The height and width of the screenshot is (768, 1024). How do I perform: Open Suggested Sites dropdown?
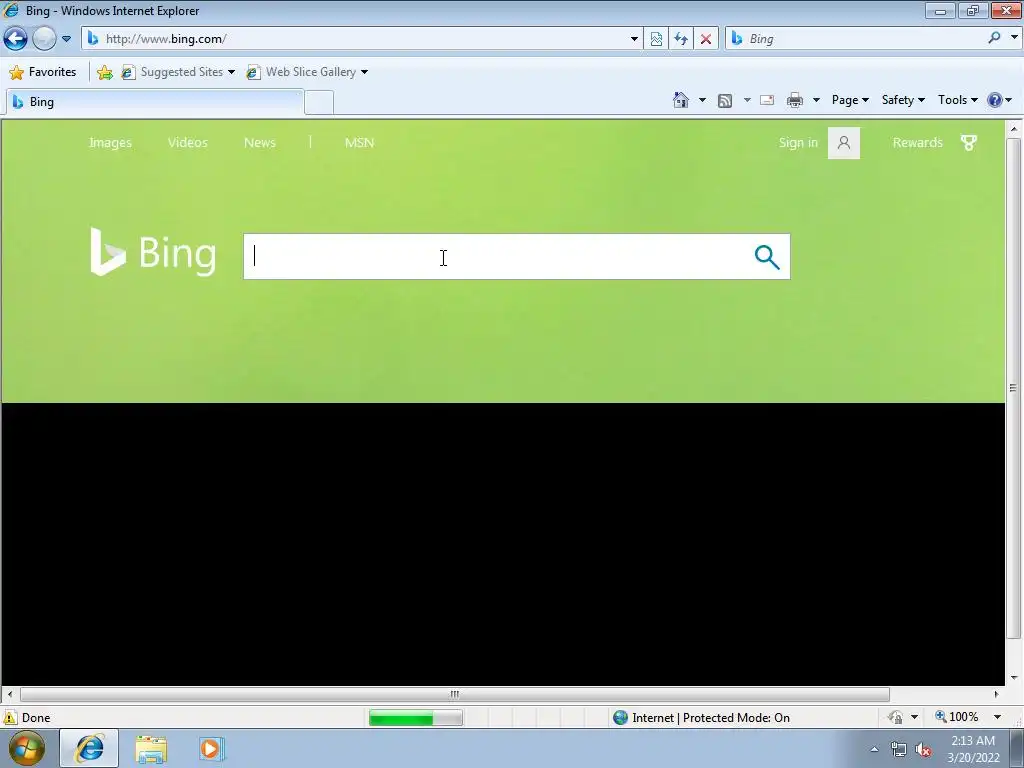[178, 72]
